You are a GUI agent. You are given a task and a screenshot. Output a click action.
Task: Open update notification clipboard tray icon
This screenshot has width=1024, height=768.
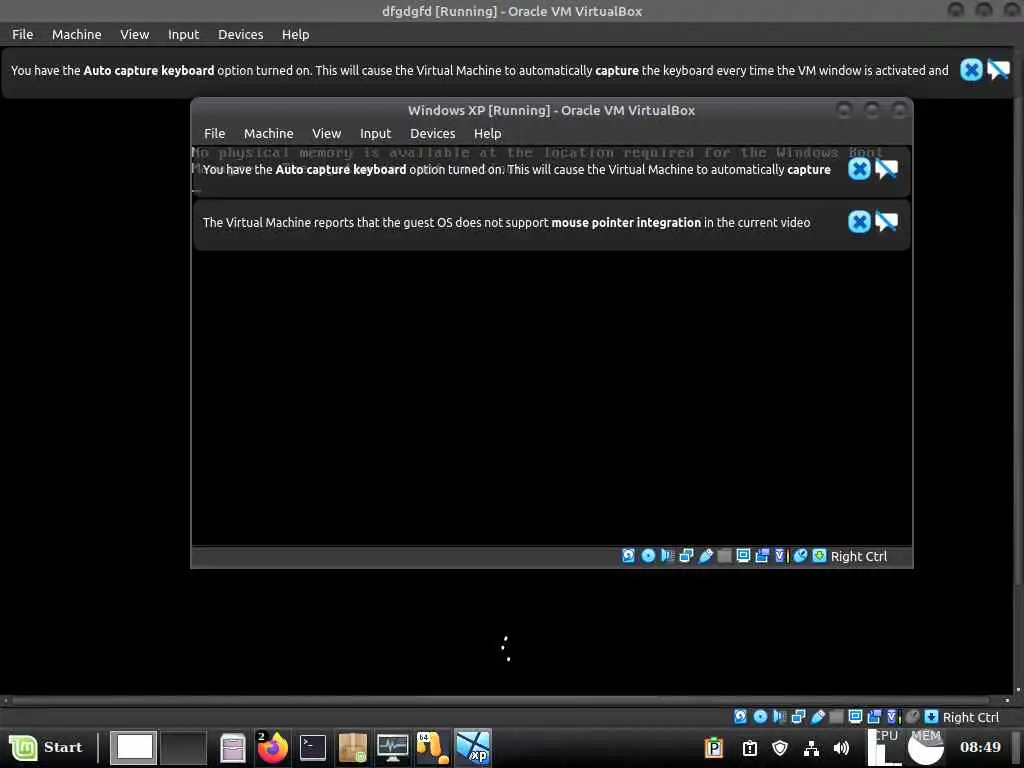click(750, 748)
